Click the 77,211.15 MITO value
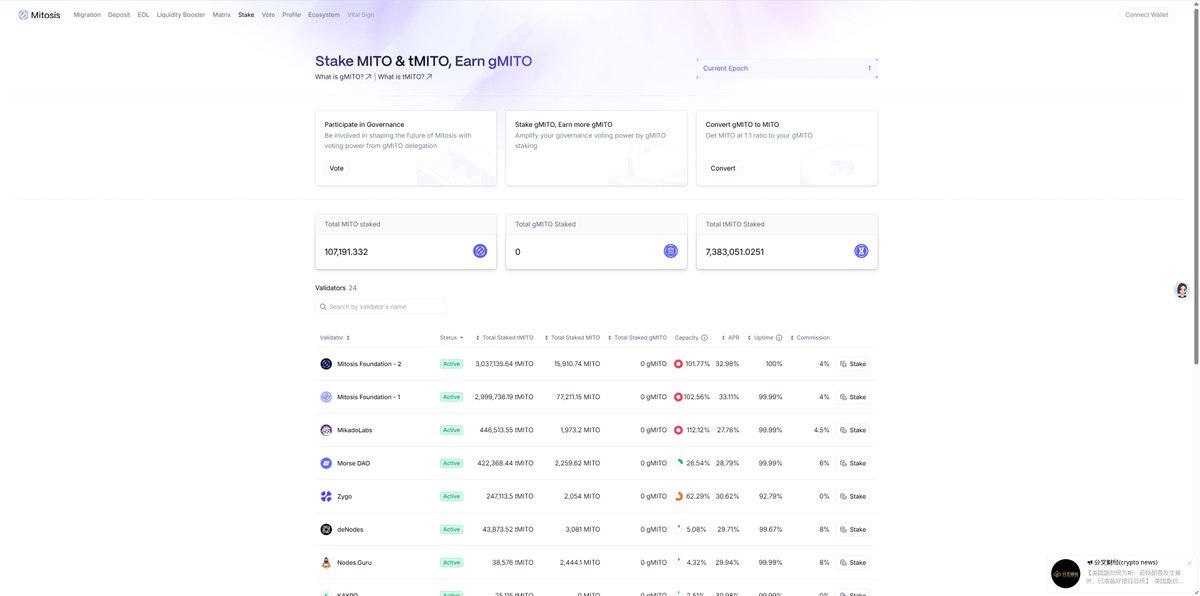The height and width of the screenshot is (596, 1200). pos(577,397)
